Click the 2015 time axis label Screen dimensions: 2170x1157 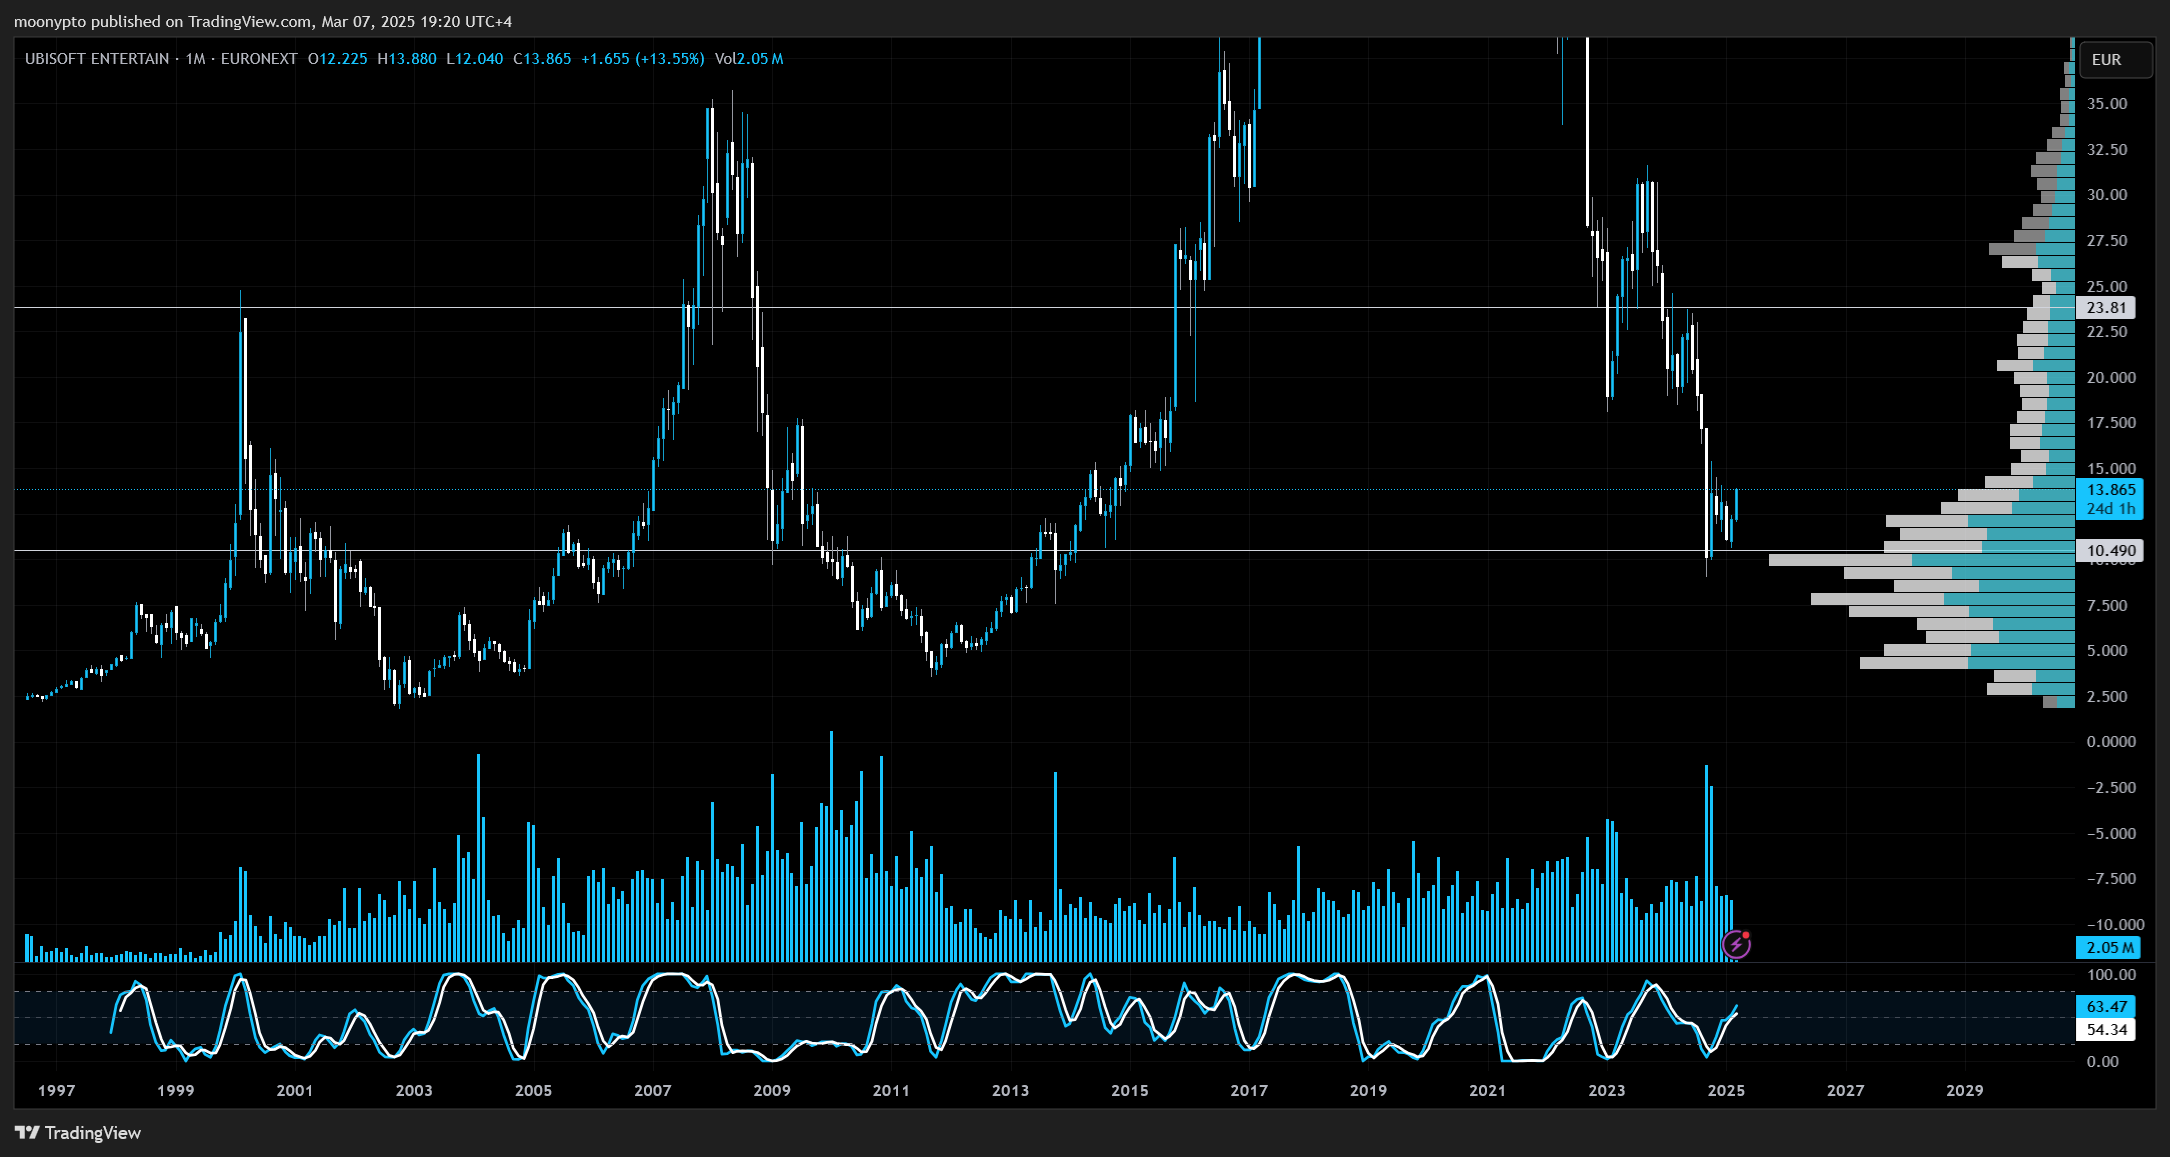click(x=1130, y=1091)
